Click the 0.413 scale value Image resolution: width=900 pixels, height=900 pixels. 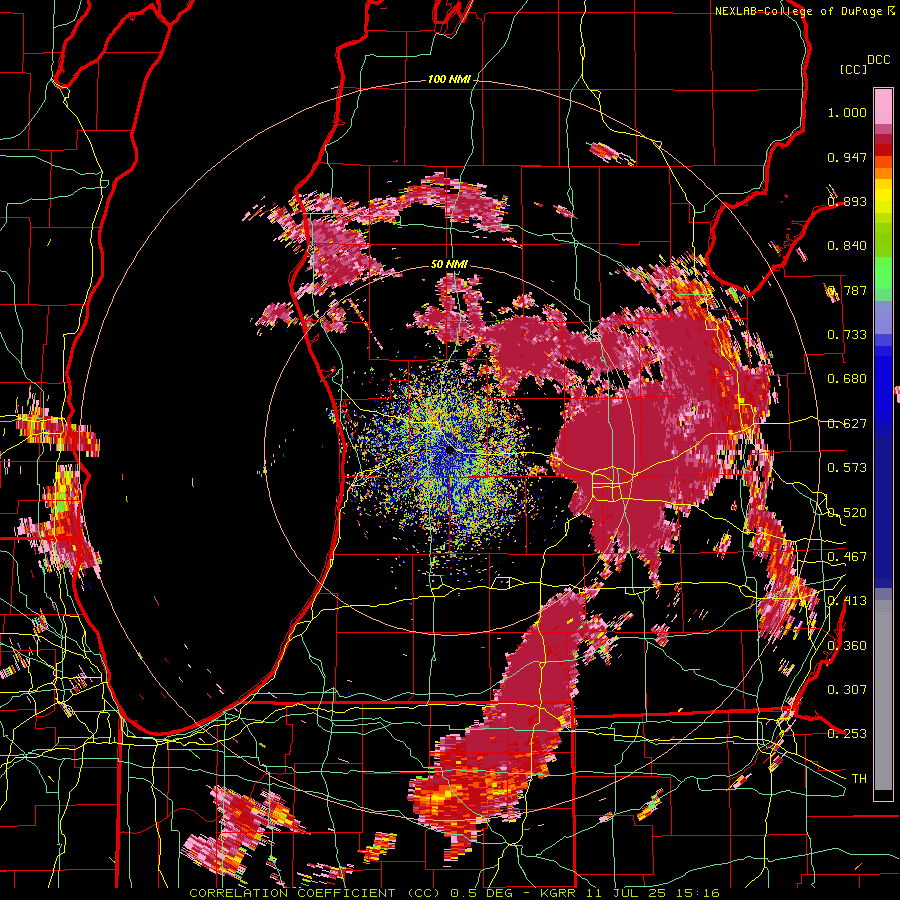(847, 601)
